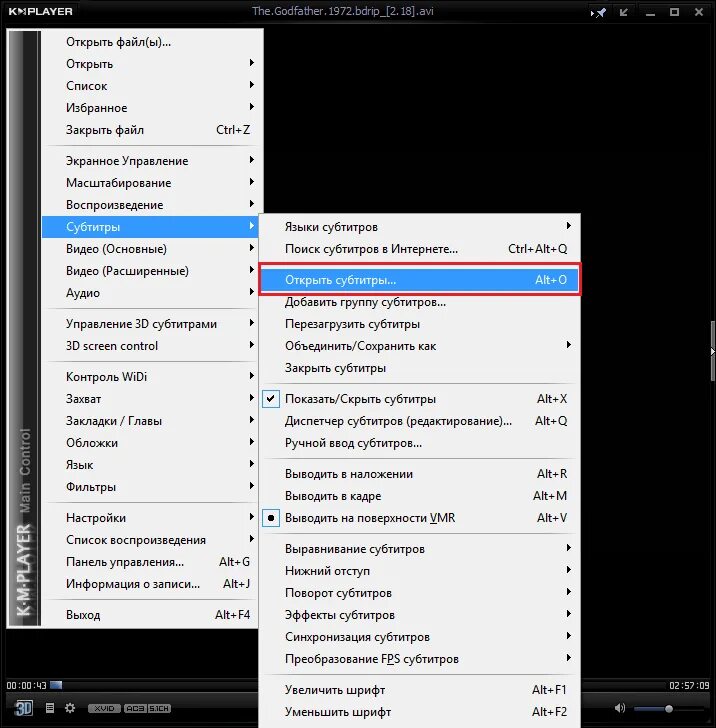
Task: Toggle the always-on-top pin icon
Action: pyautogui.click(x=599, y=13)
